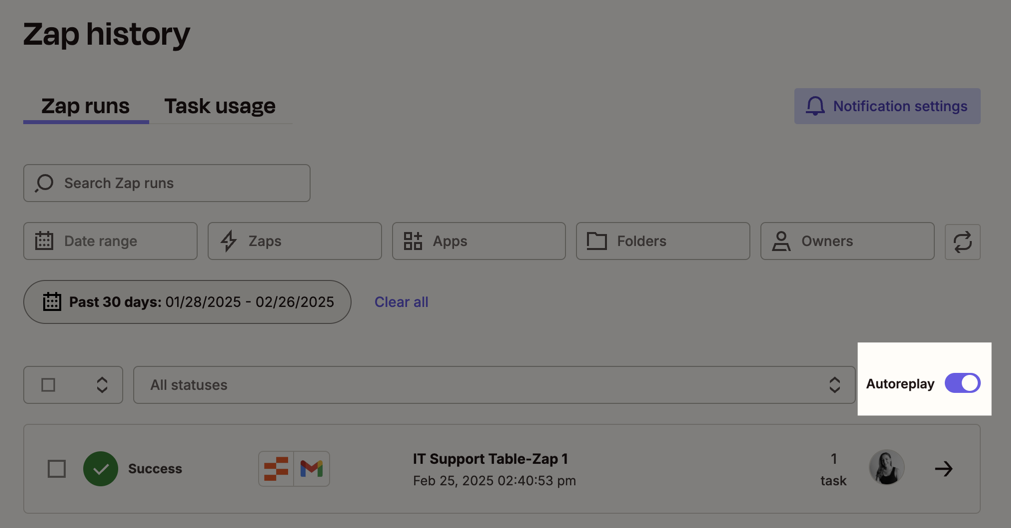This screenshot has height=528, width=1011.
Task: Click the refresh icon next to Owners
Action: click(x=962, y=241)
